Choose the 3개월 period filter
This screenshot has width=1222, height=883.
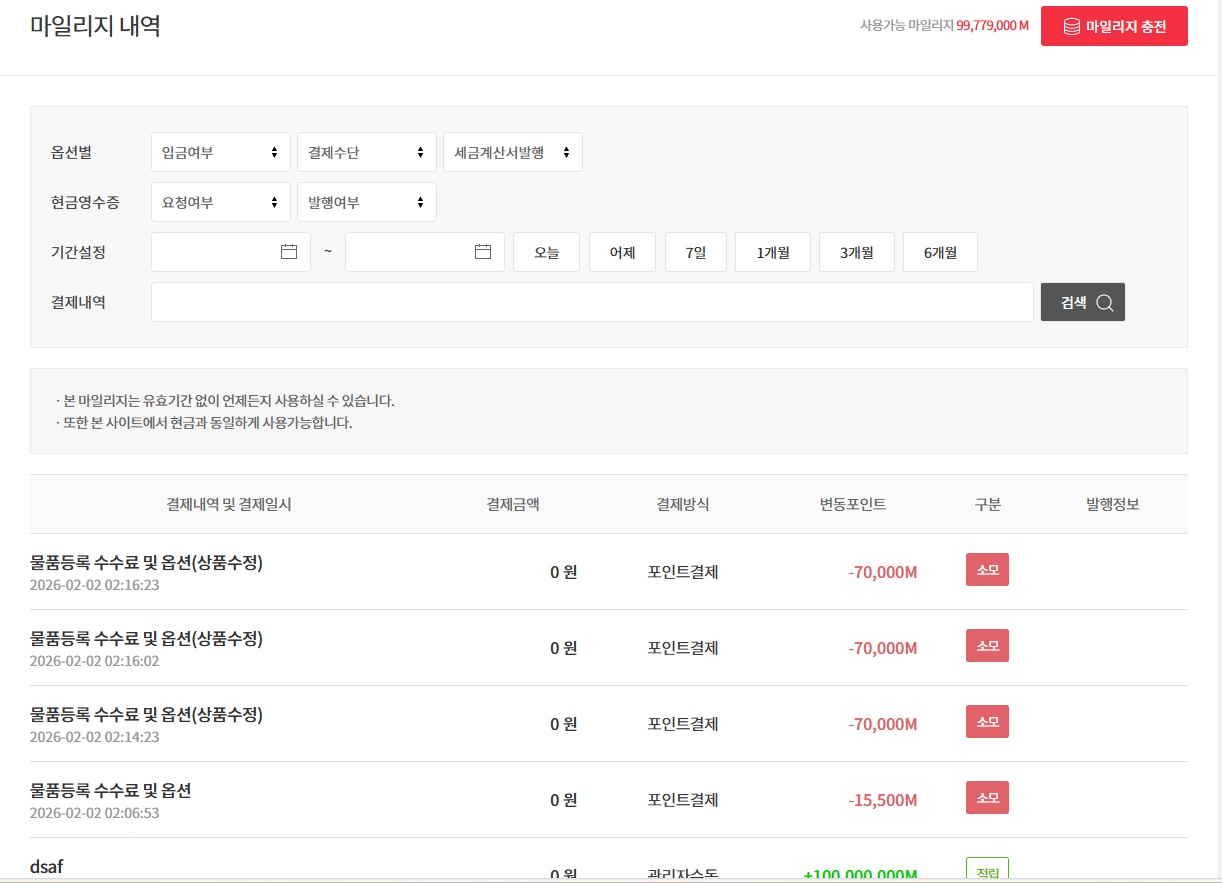tap(856, 252)
